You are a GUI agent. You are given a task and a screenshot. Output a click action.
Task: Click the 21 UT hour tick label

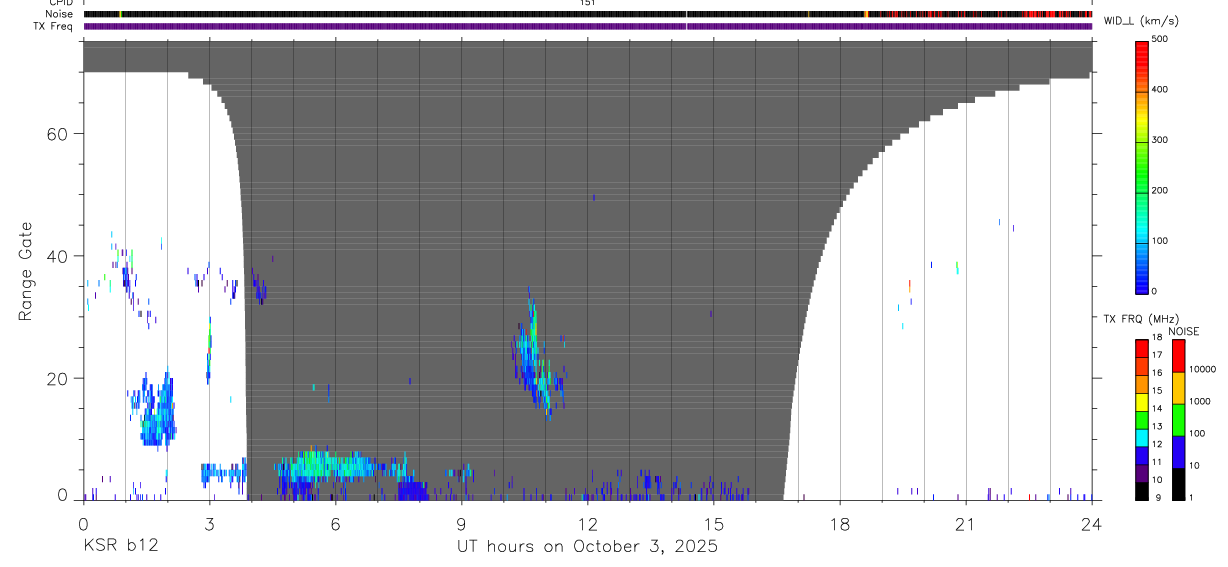tap(965, 524)
